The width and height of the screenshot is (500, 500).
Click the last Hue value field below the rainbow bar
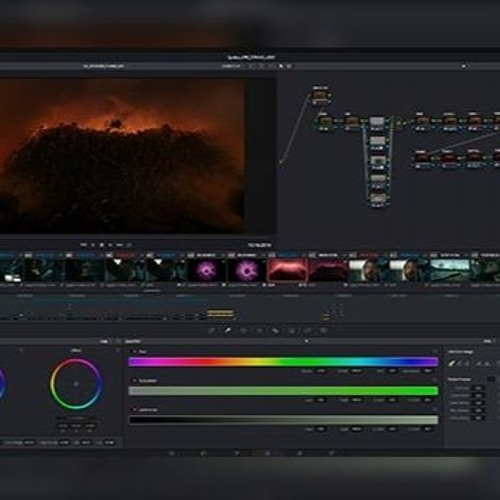[x=428, y=371]
